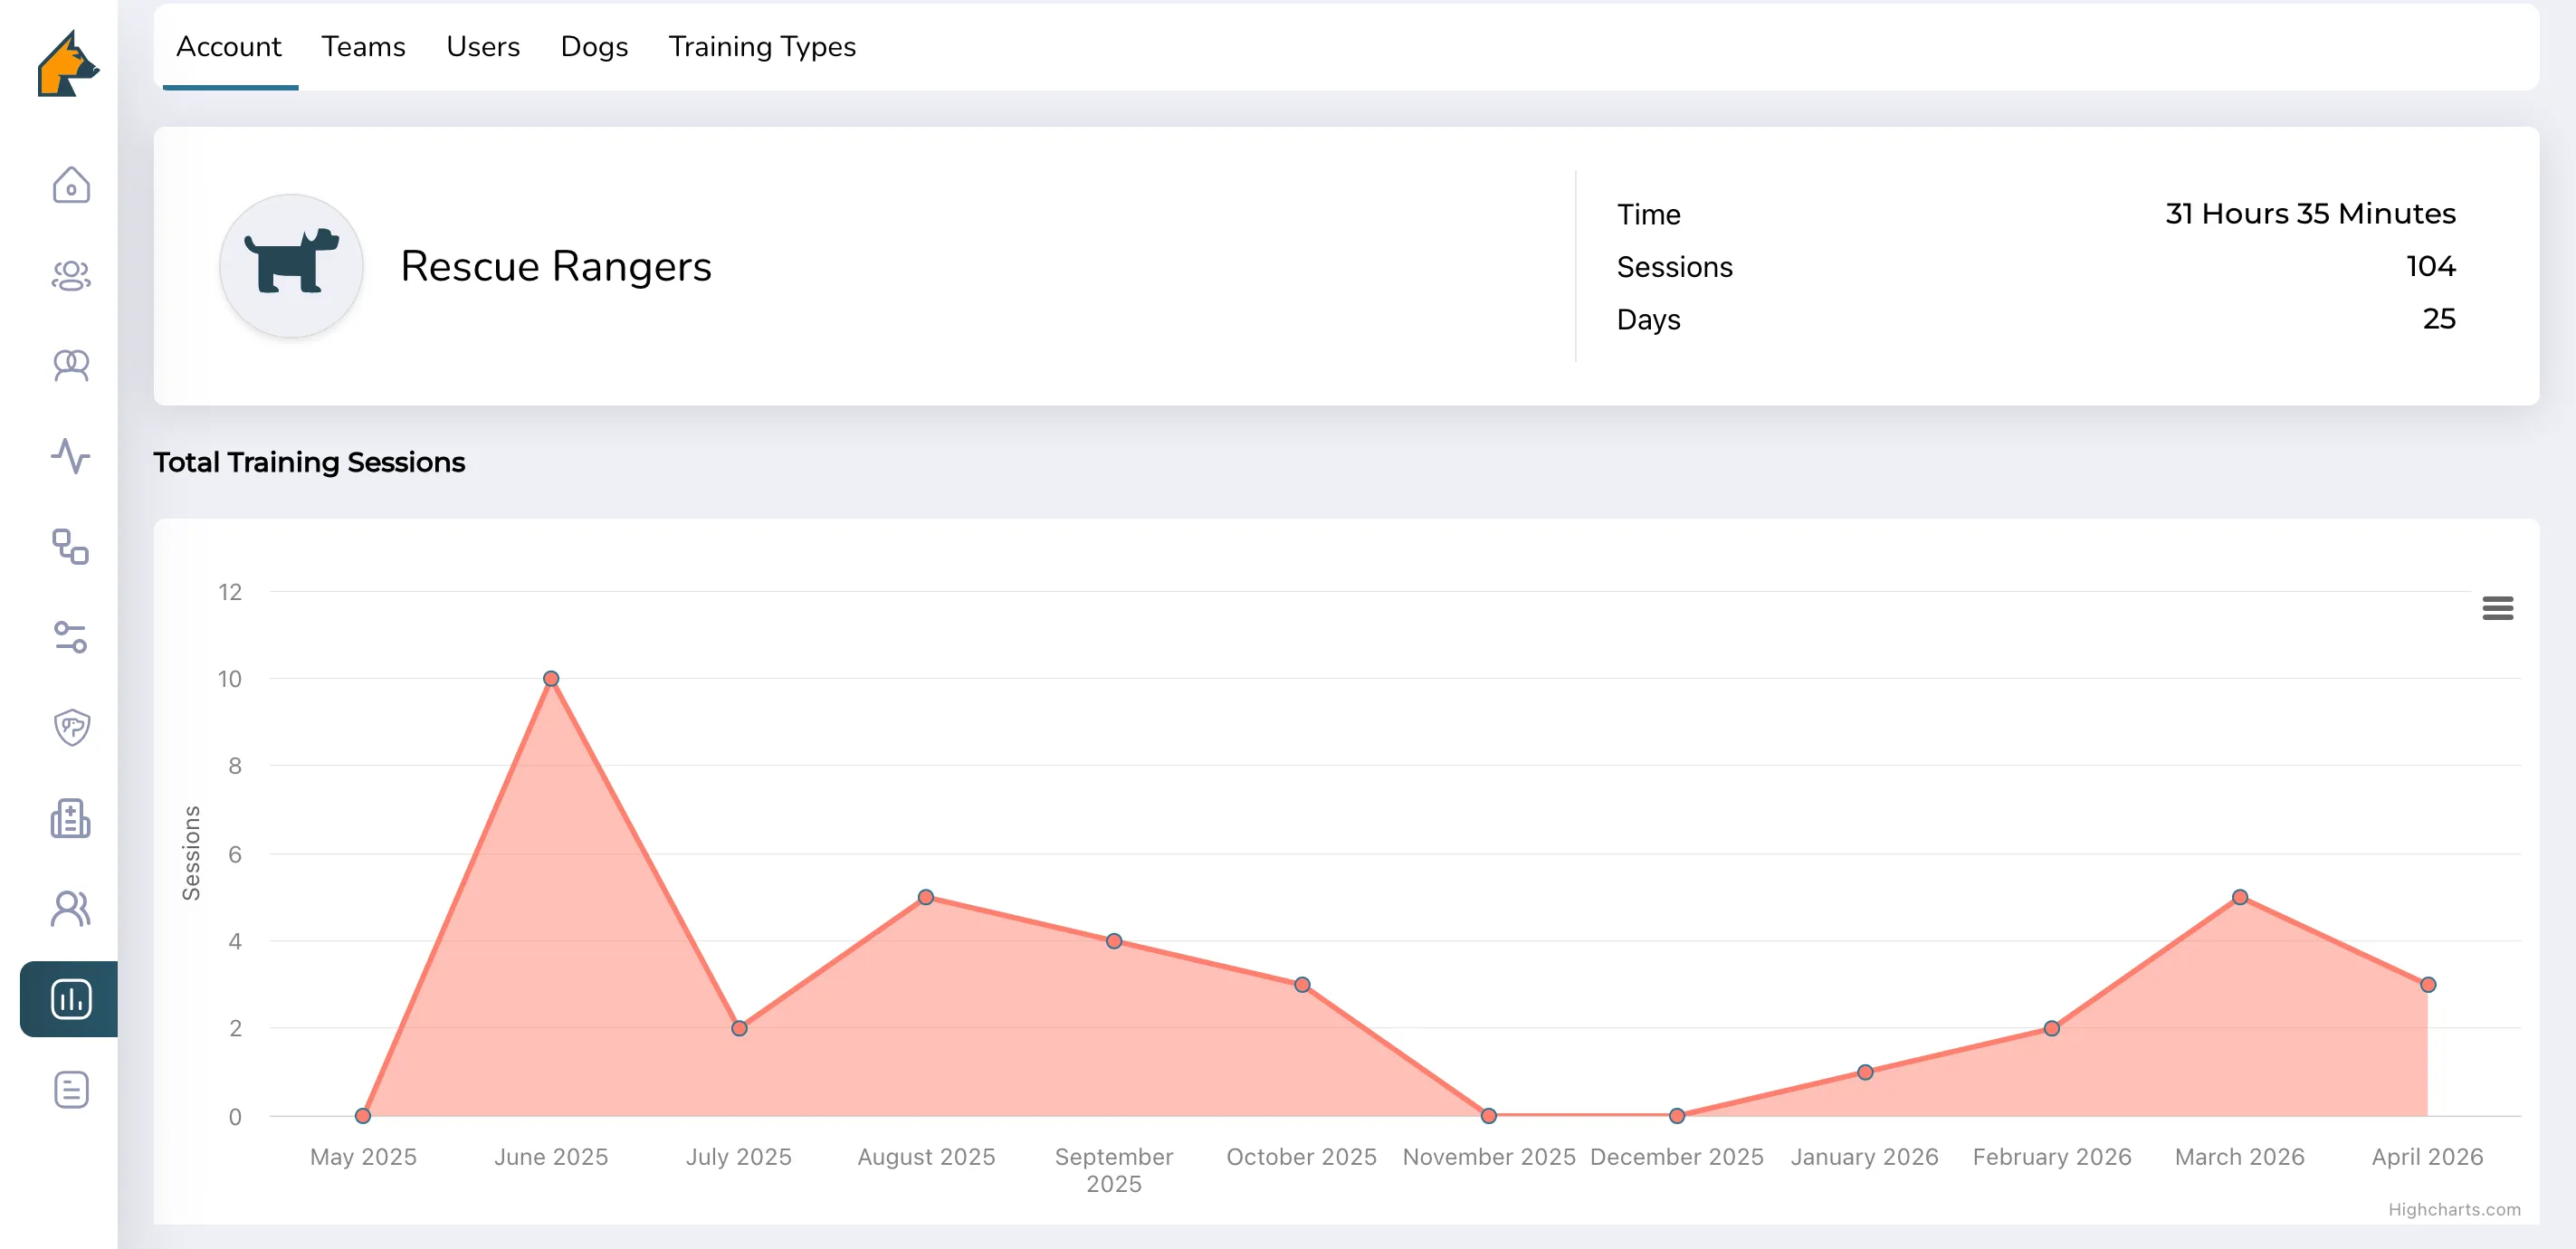The width and height of the screenshot is (2576, 1249).
Task: Open the activity pulse sidebar icon
Action: coord(71,456)
